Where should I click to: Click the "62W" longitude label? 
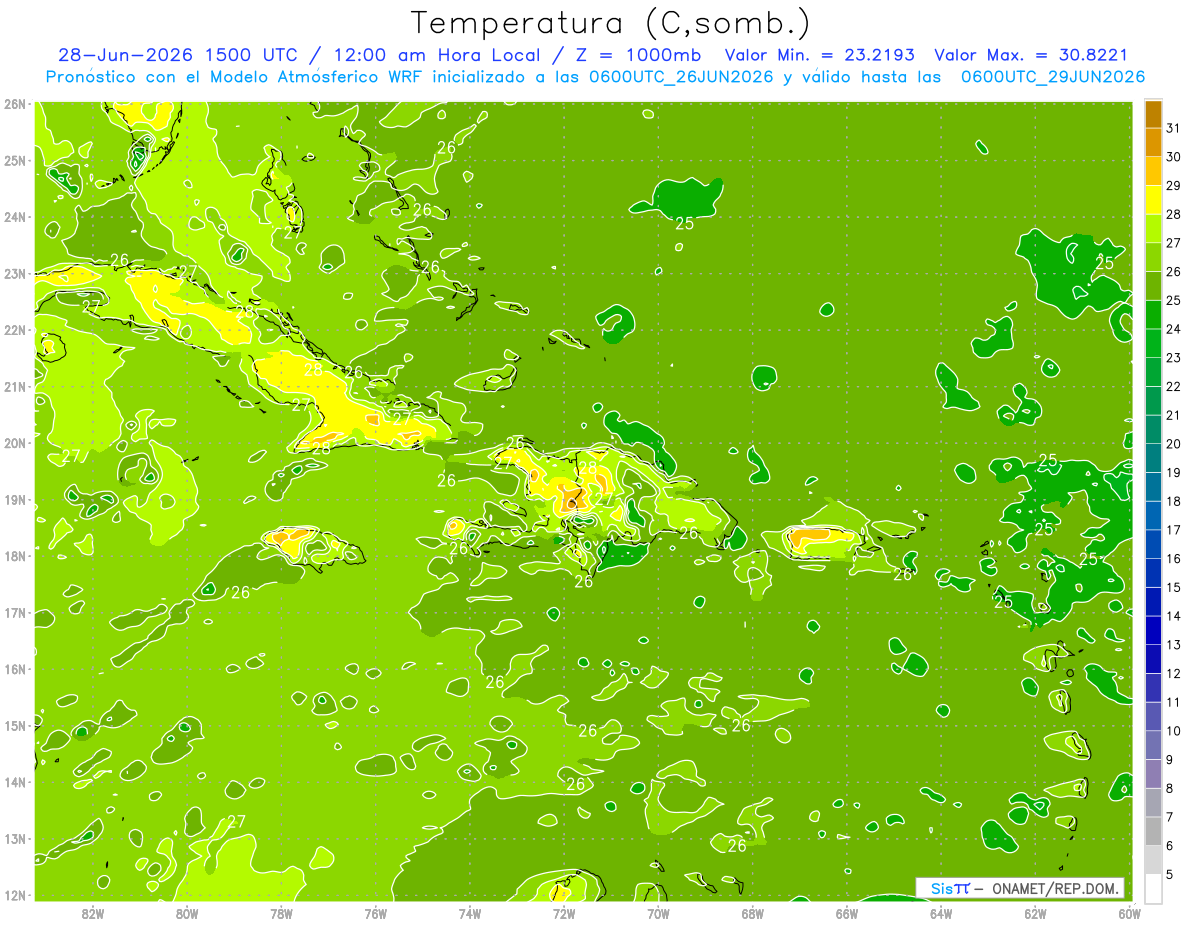pos(1035,914)
